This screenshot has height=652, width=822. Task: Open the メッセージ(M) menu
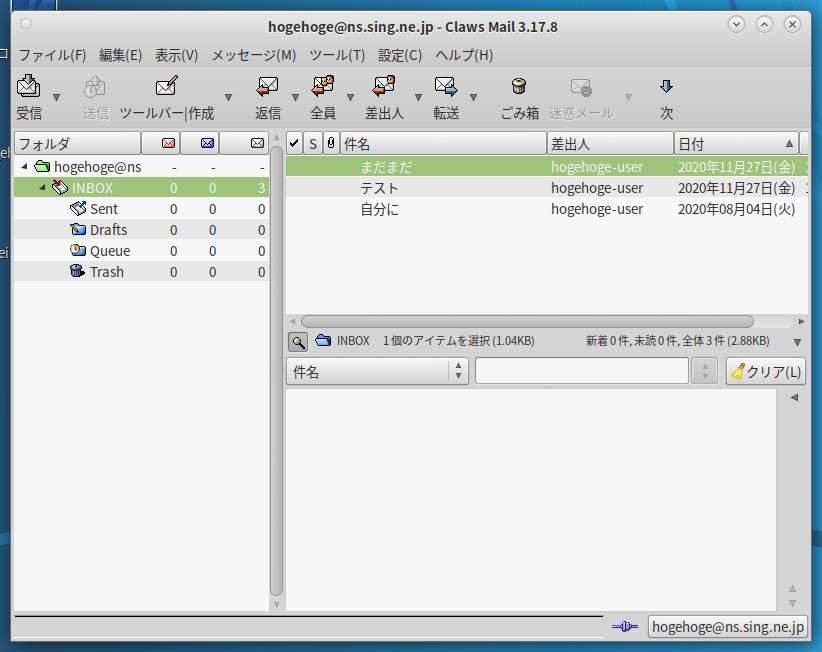[254, 55]
